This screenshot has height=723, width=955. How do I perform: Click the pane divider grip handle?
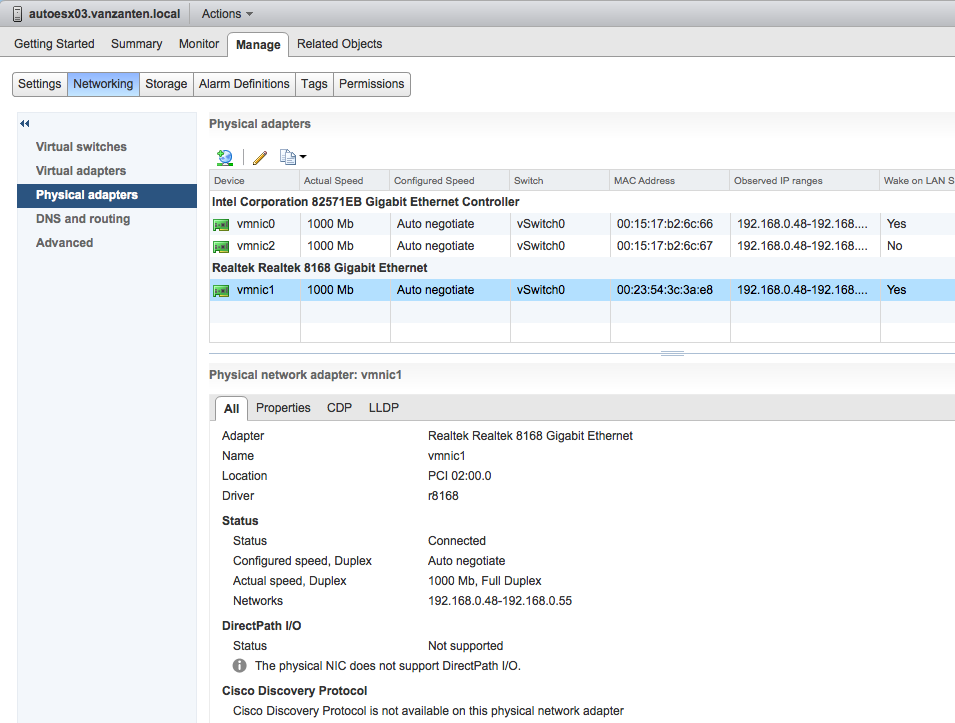tap(672, 353)
